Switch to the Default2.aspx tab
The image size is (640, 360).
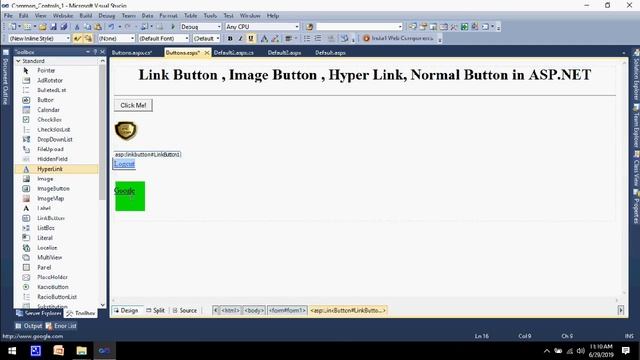pos(284,53)
